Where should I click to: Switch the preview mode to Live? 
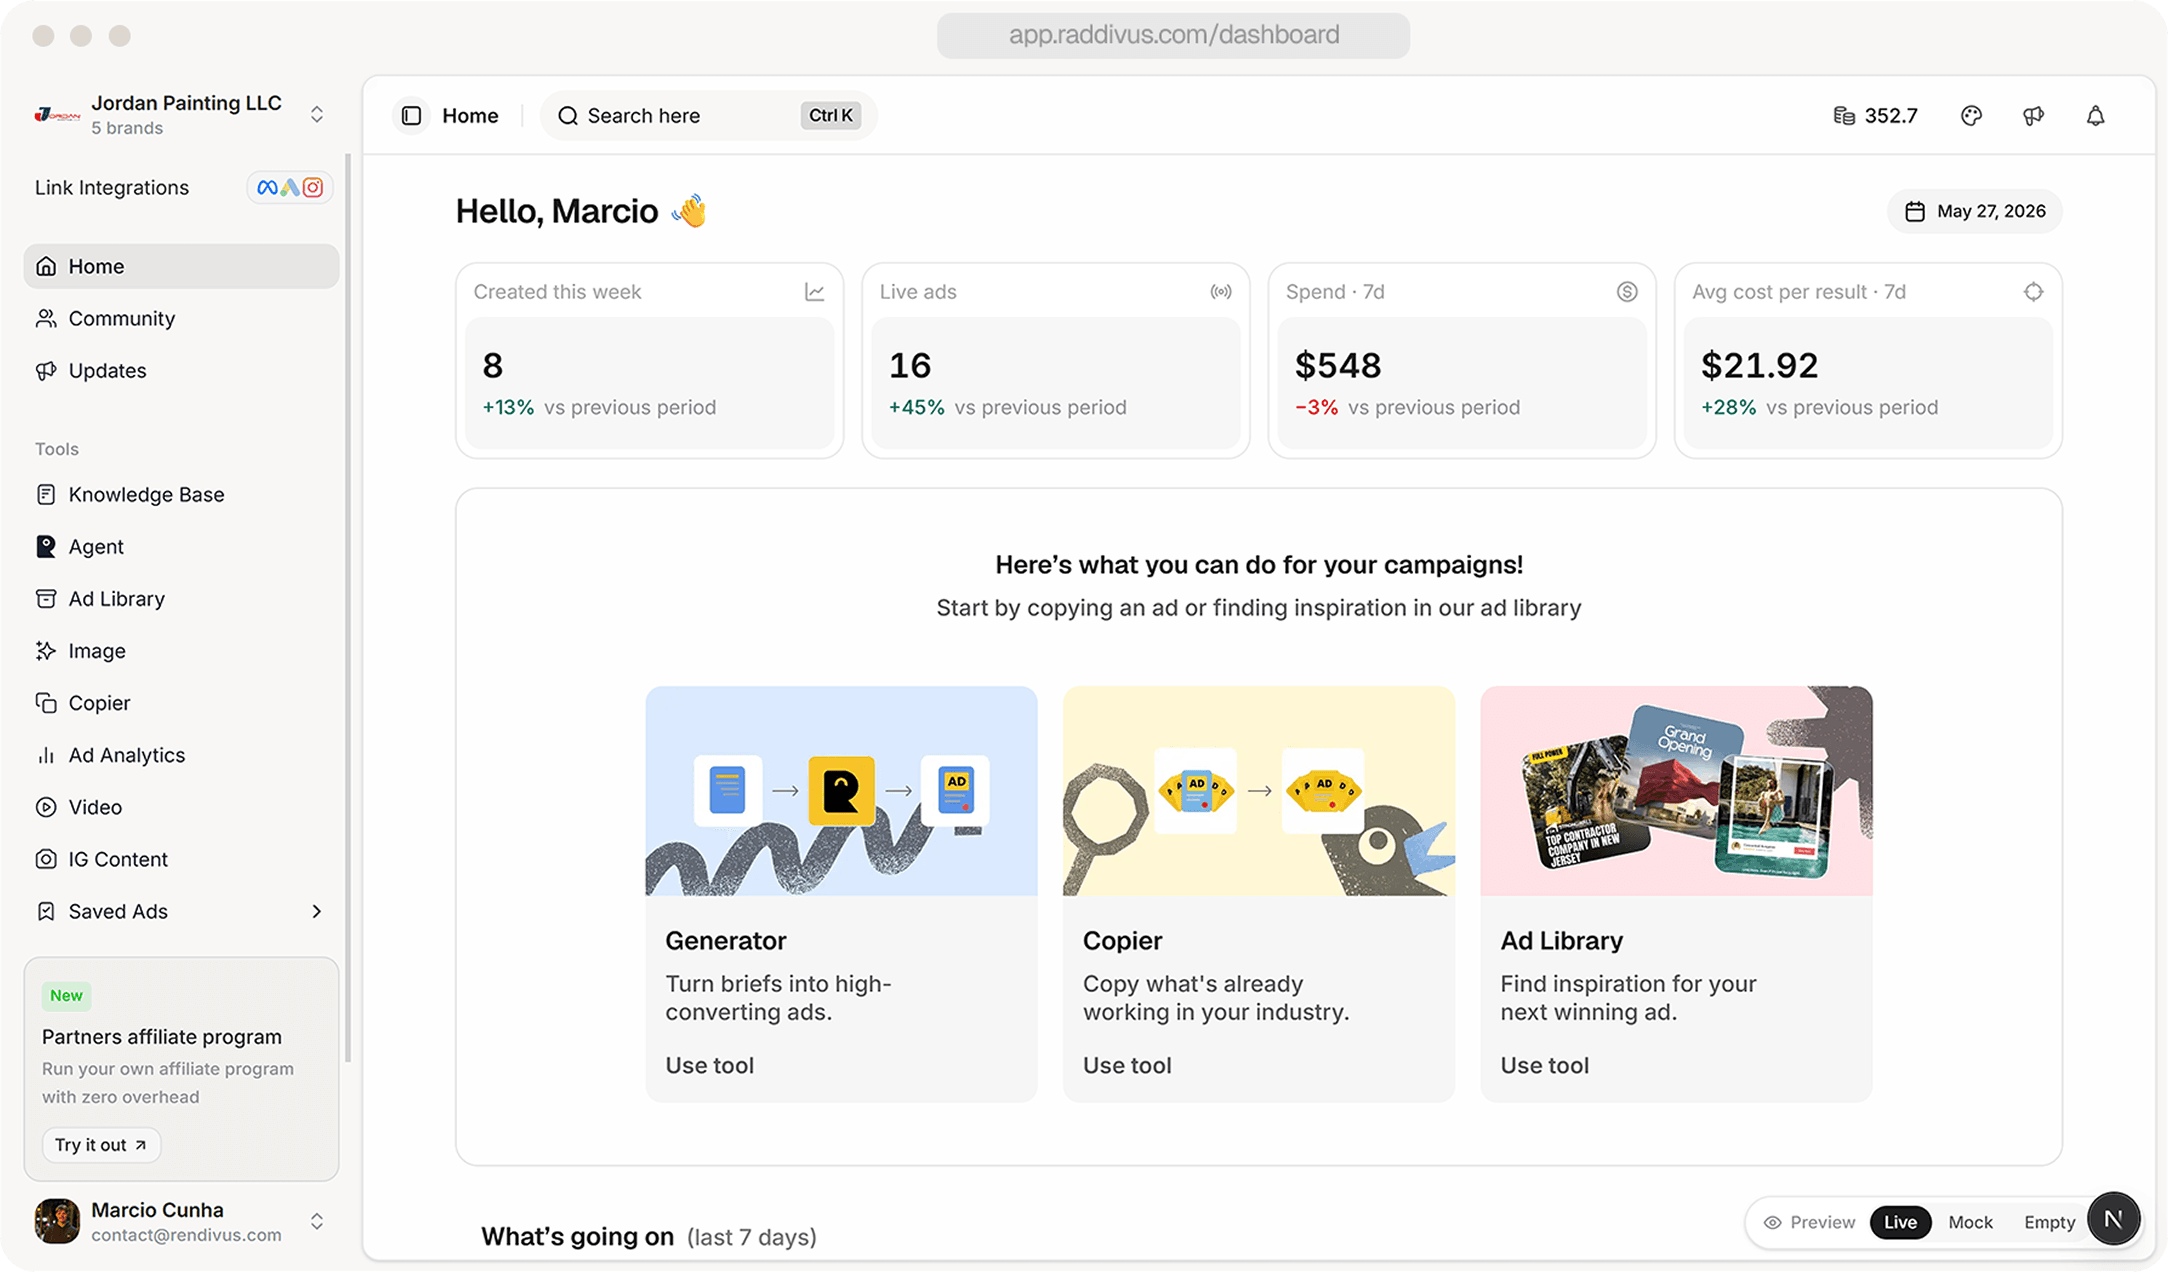point(1900,1222)
